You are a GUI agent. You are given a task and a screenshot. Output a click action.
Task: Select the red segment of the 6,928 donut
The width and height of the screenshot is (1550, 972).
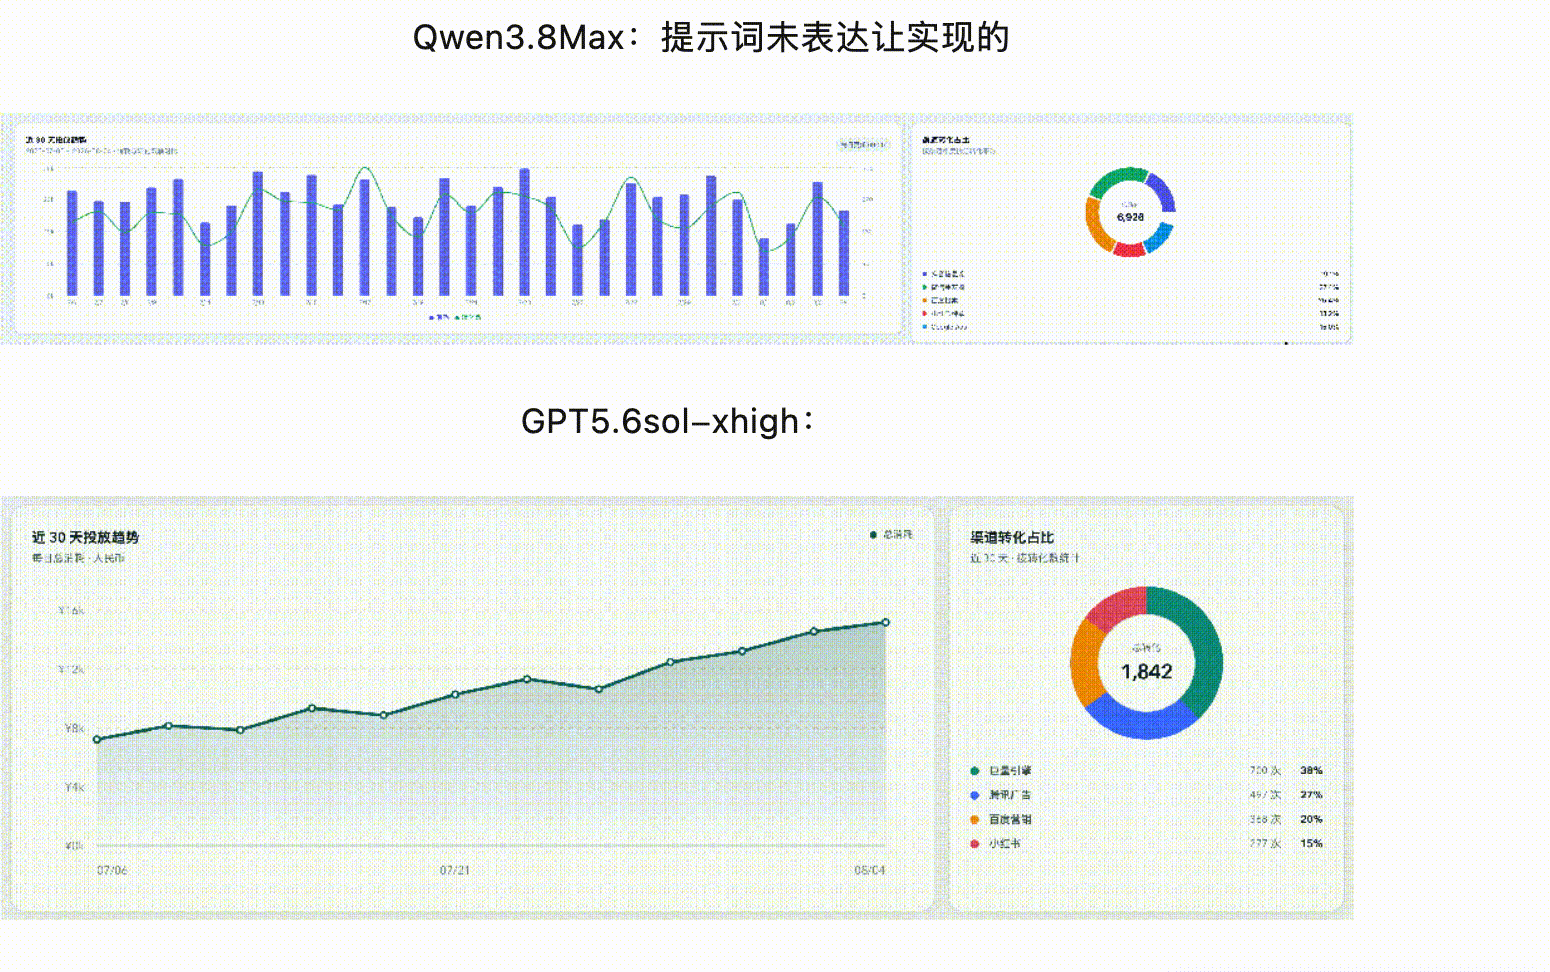[x=1129, y=250]
